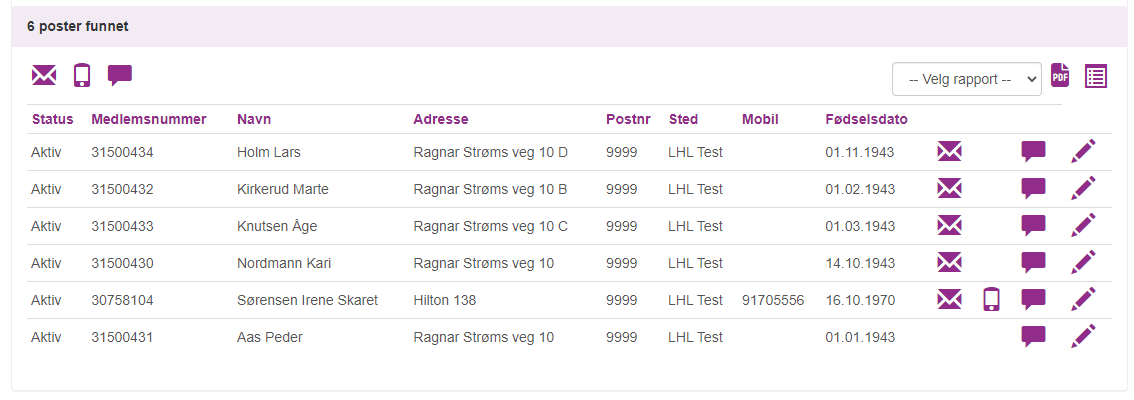The height and width of the screenshot is (400, 1134).
Task: Open the Velg rapport dropdown
Action: (x=967, y=79)
